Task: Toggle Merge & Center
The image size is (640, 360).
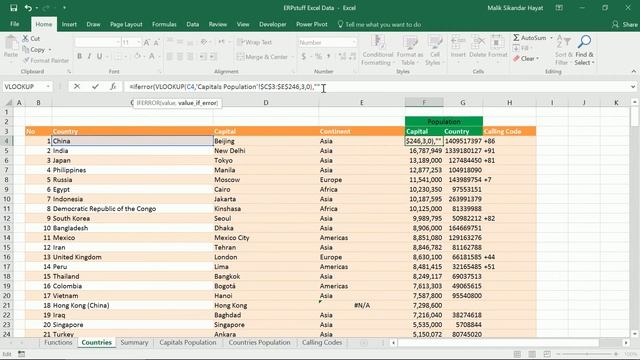Action: (x=262, y=57)
